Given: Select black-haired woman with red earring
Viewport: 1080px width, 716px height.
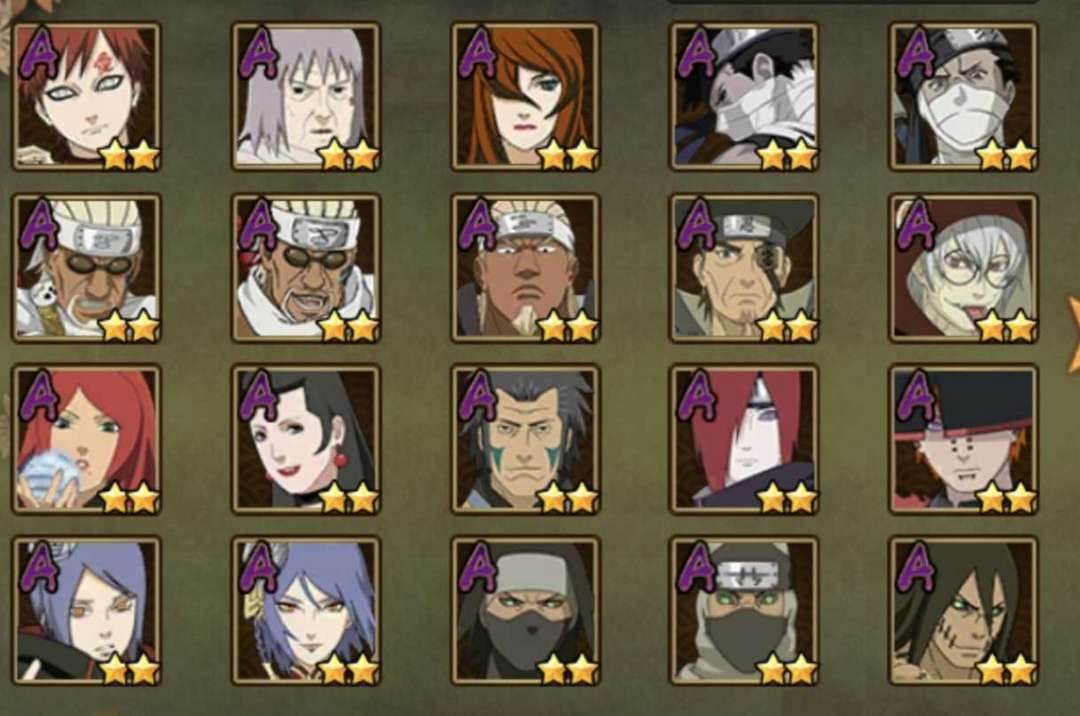Looking at the screenshot, I should (306, 439).
